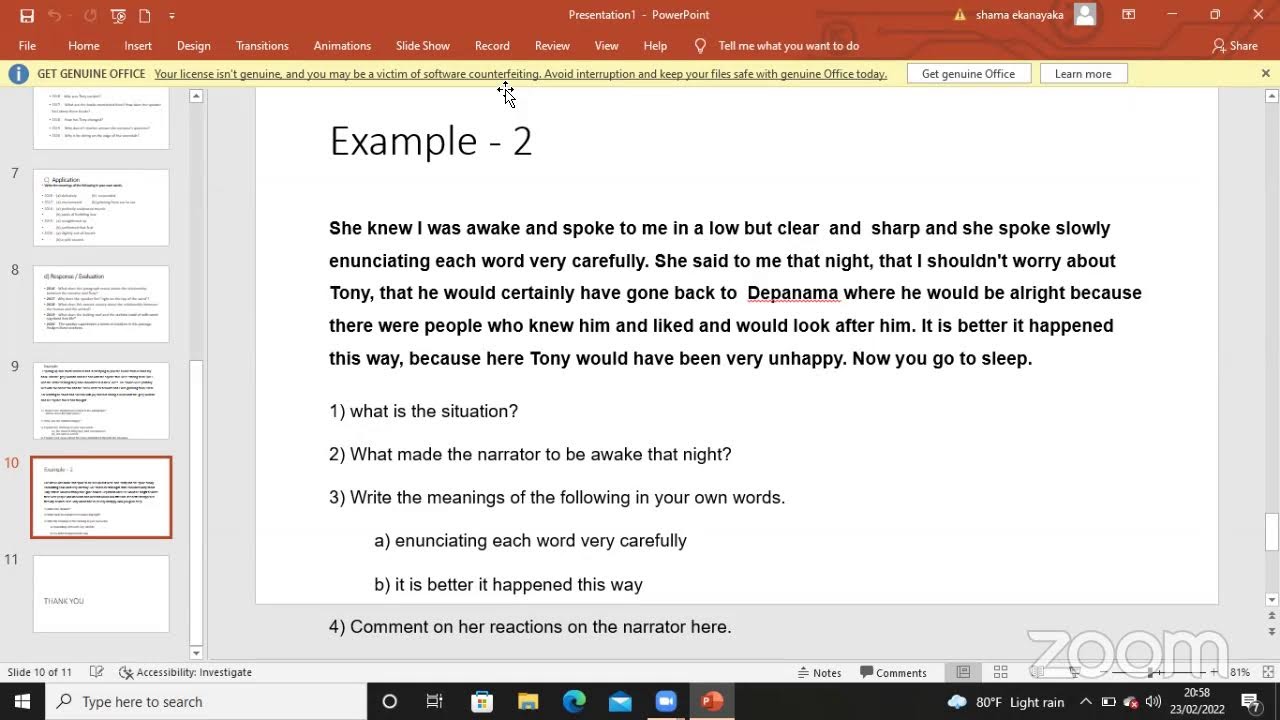Create a new presentation via the blank page icon
Screen dimensions: 1280x720
point(145,15)
